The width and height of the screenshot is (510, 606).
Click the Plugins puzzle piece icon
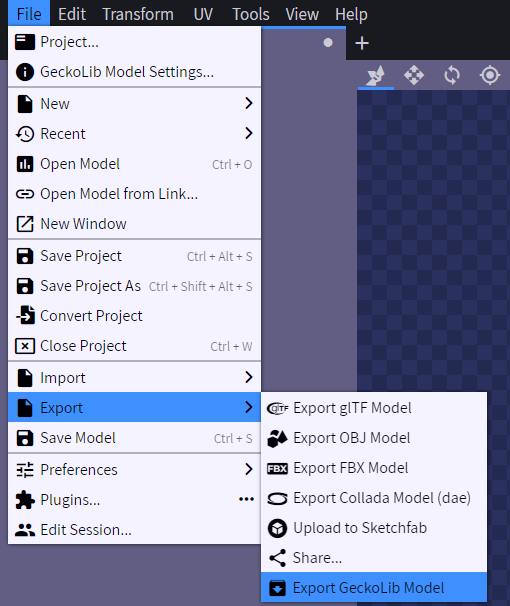25,500
